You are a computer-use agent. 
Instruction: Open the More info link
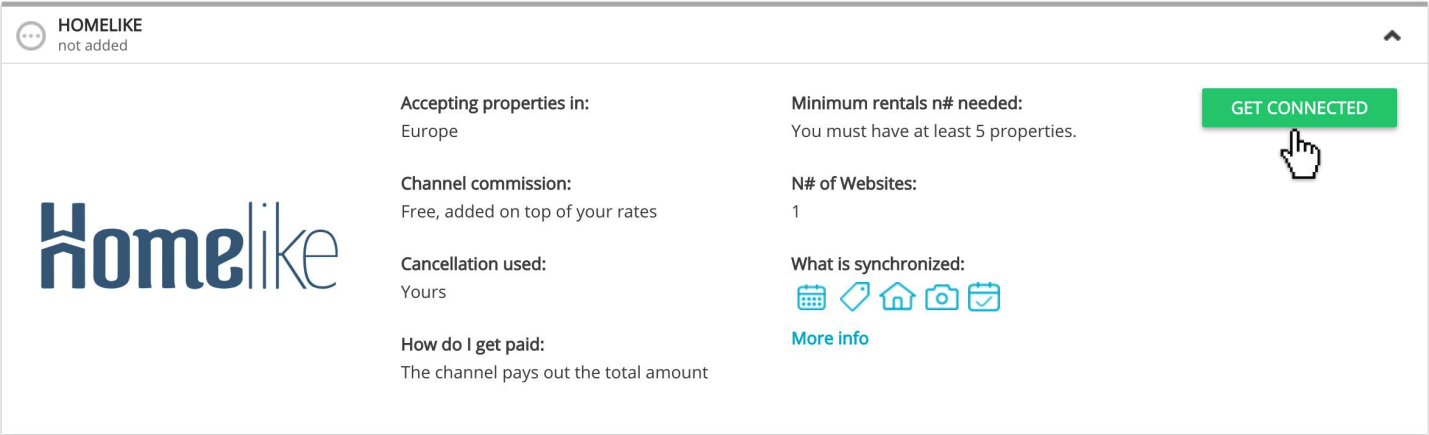[x=829, y=338]
